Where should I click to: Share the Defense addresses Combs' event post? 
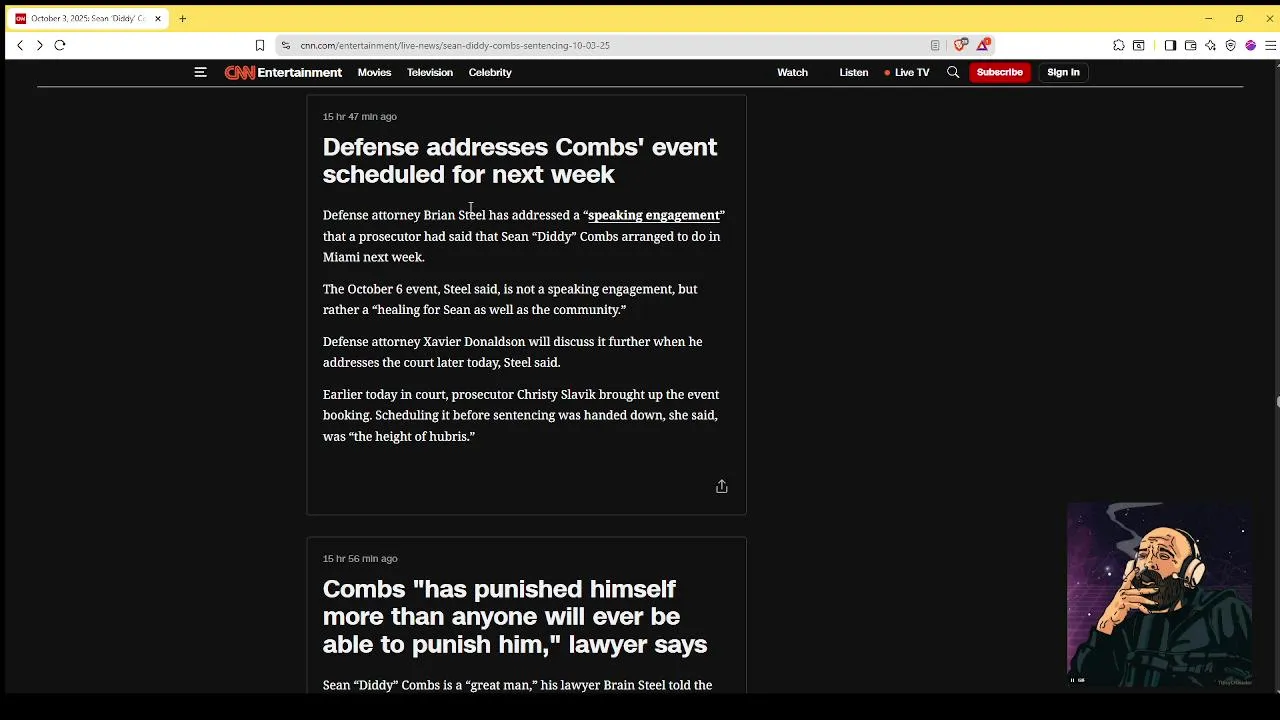click(722, 486)
